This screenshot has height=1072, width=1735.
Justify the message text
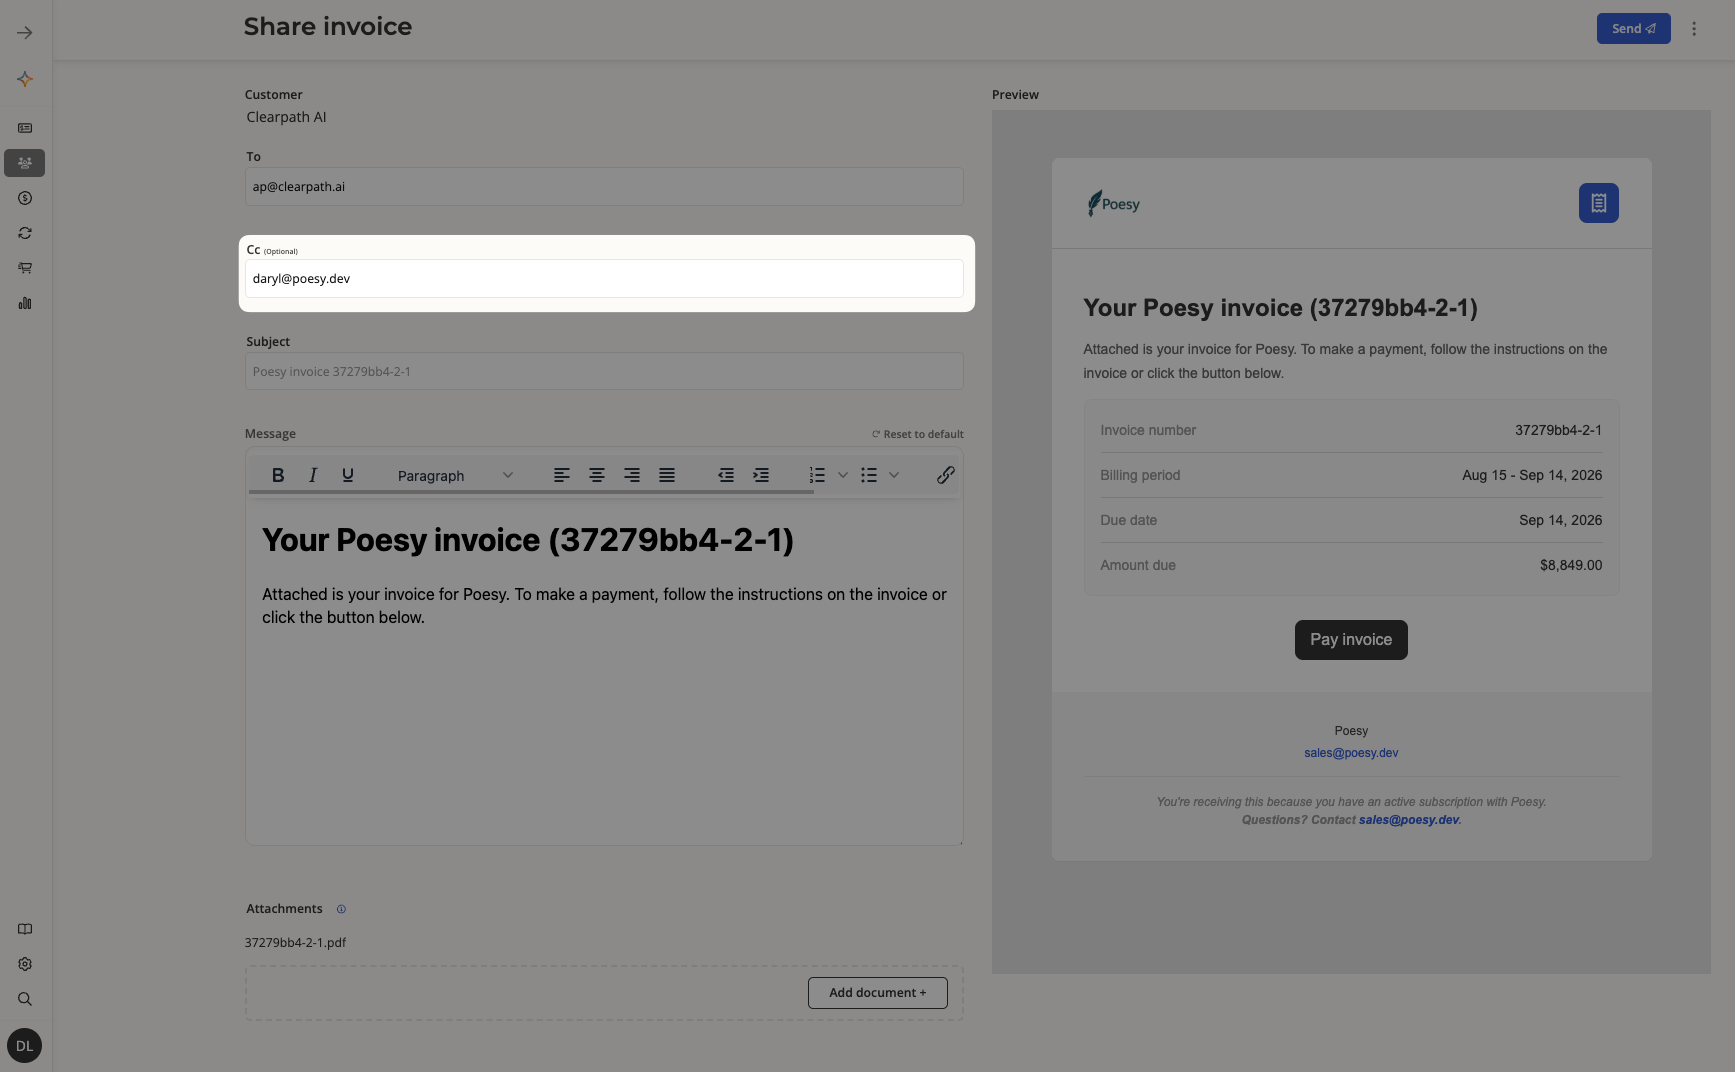[667, 475]
